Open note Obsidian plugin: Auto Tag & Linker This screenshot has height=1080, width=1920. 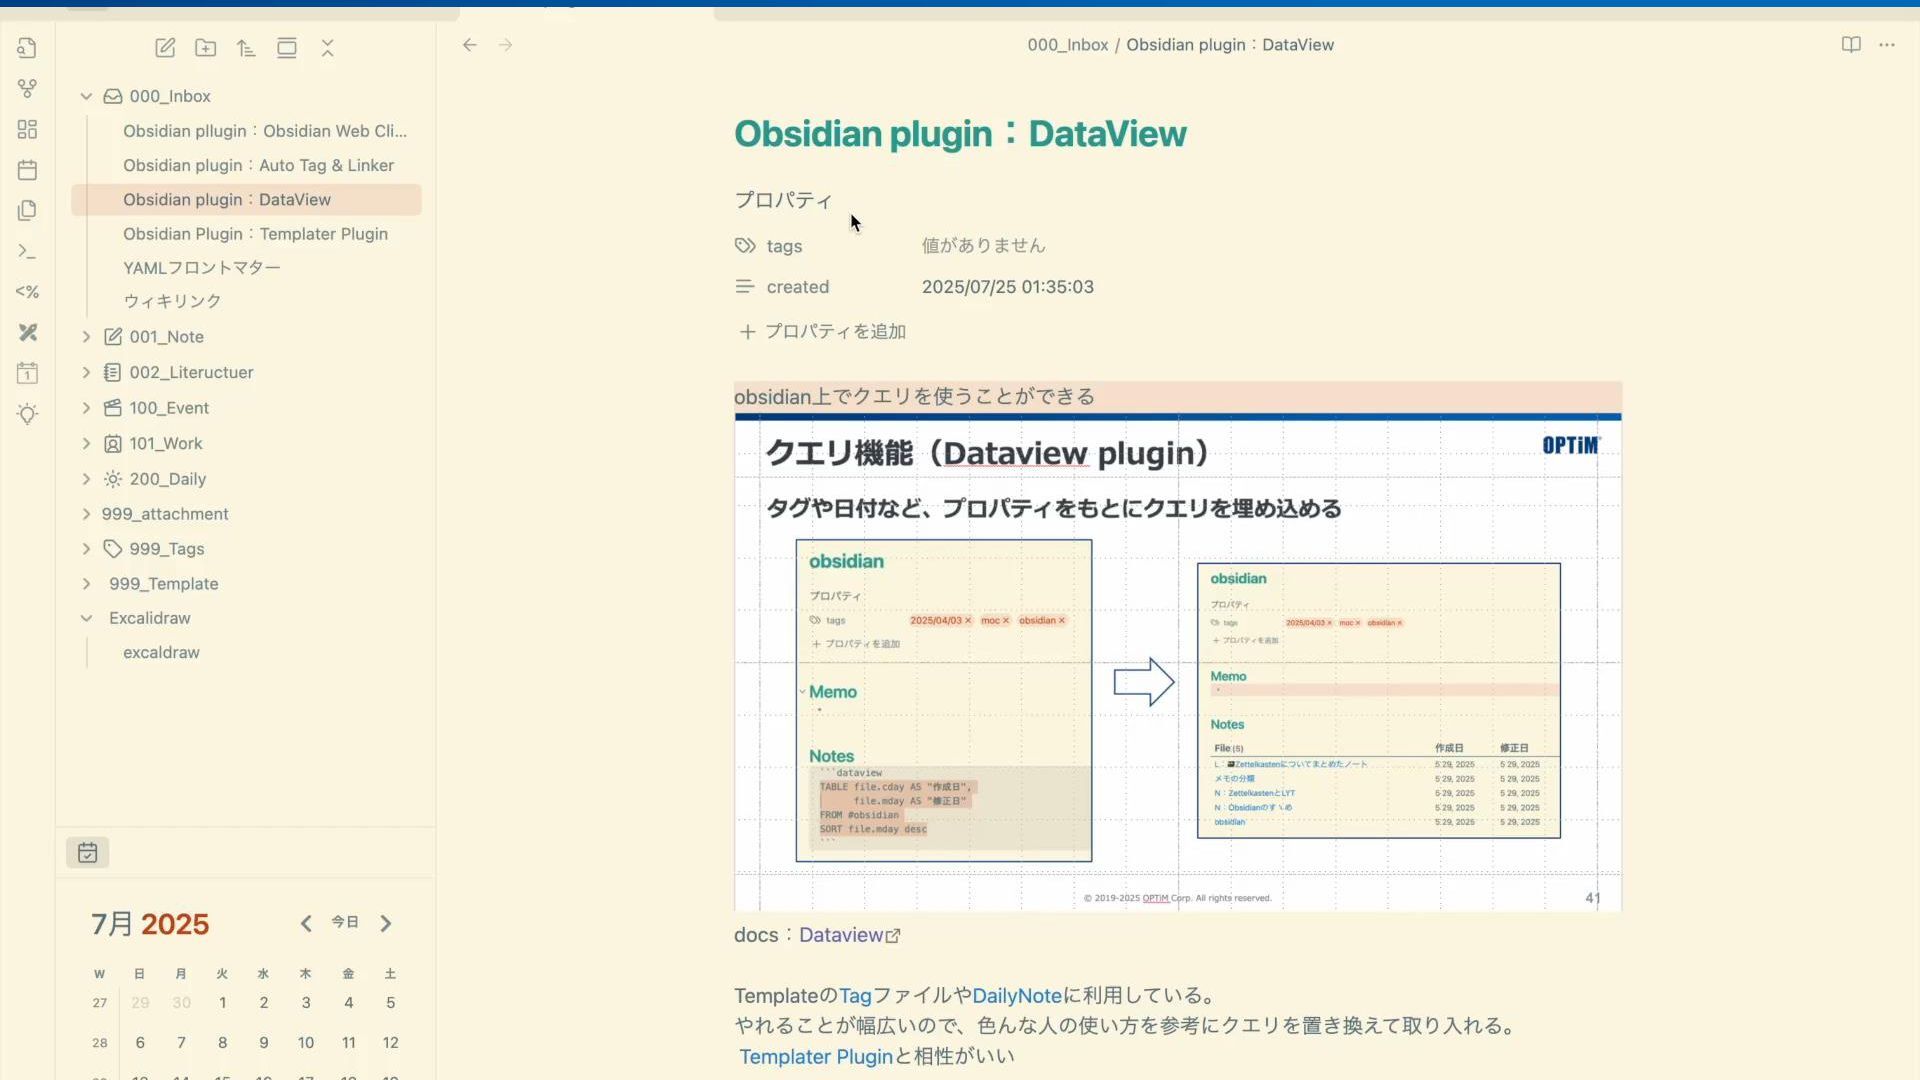coord(258,166)
